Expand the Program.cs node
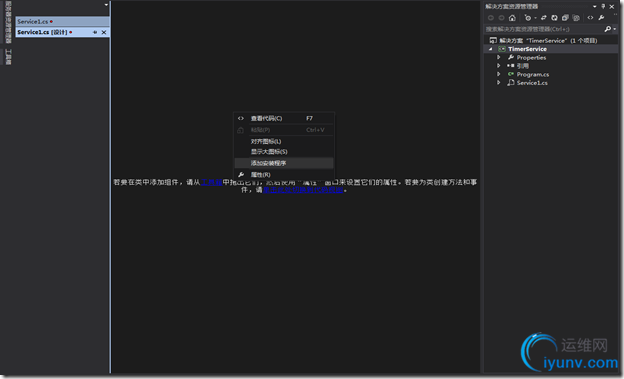Image resolution: width=624 pixels, height=379 pixels. 498,74
